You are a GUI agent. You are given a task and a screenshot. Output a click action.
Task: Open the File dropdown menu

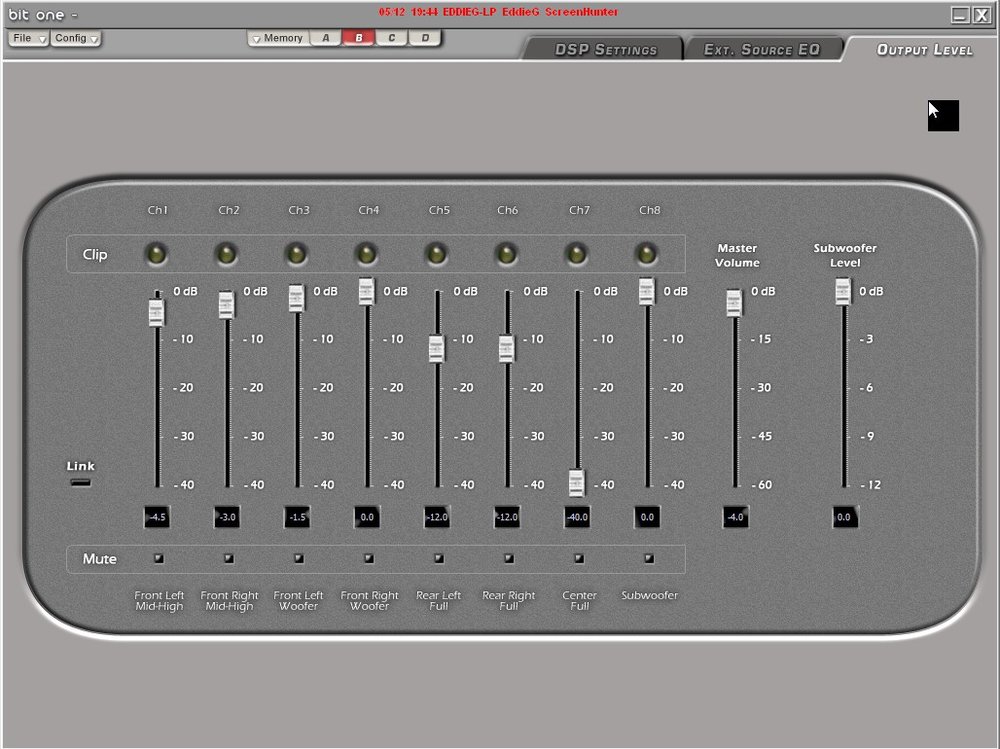point(29,38)
